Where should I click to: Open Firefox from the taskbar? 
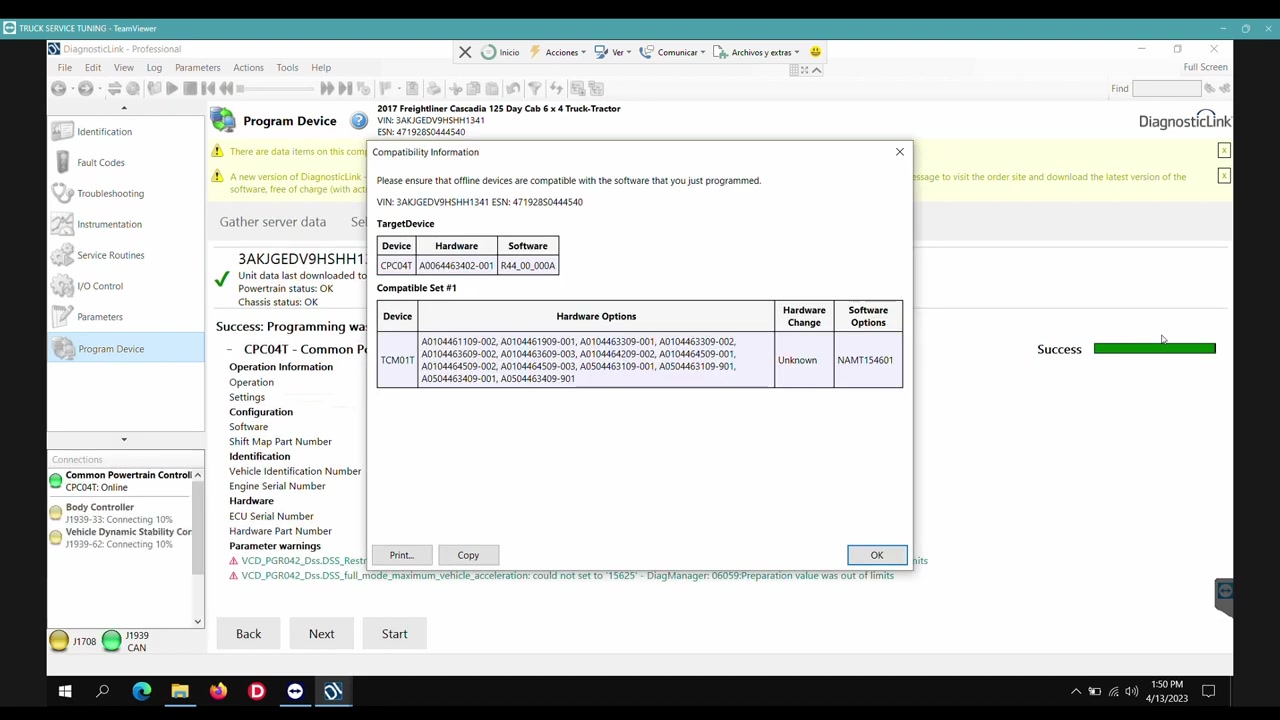coord(218,691)
